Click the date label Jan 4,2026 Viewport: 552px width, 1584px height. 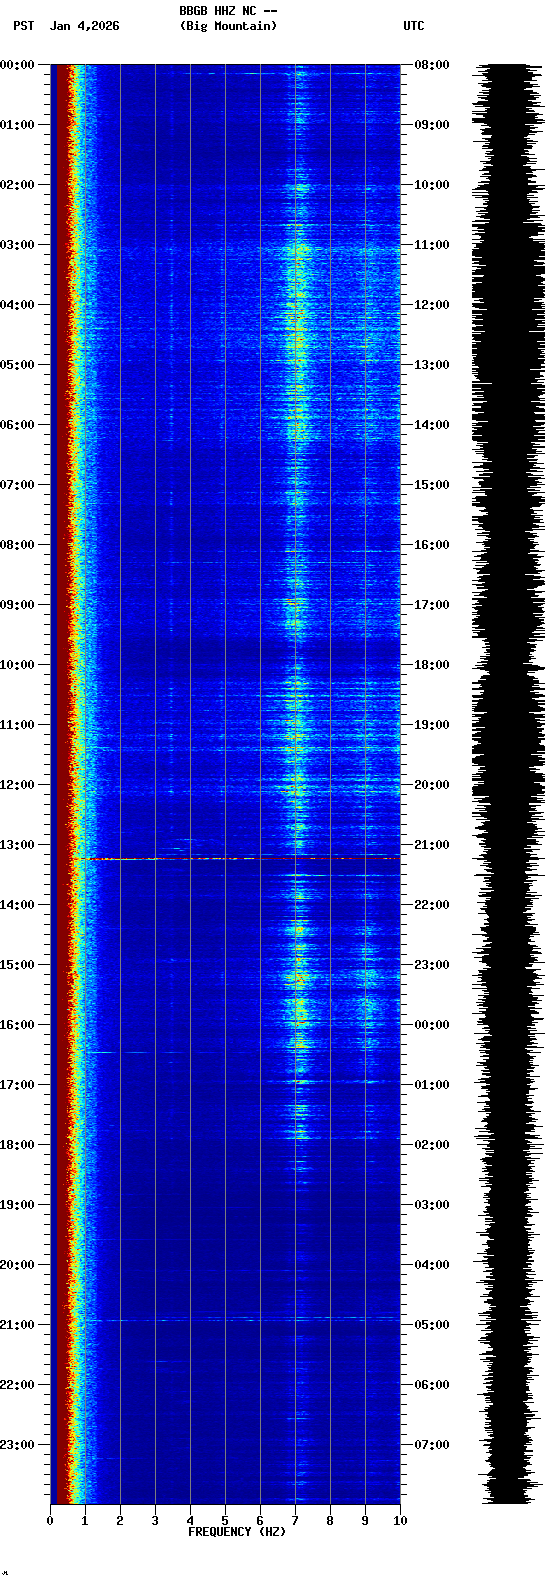[84, 26]
